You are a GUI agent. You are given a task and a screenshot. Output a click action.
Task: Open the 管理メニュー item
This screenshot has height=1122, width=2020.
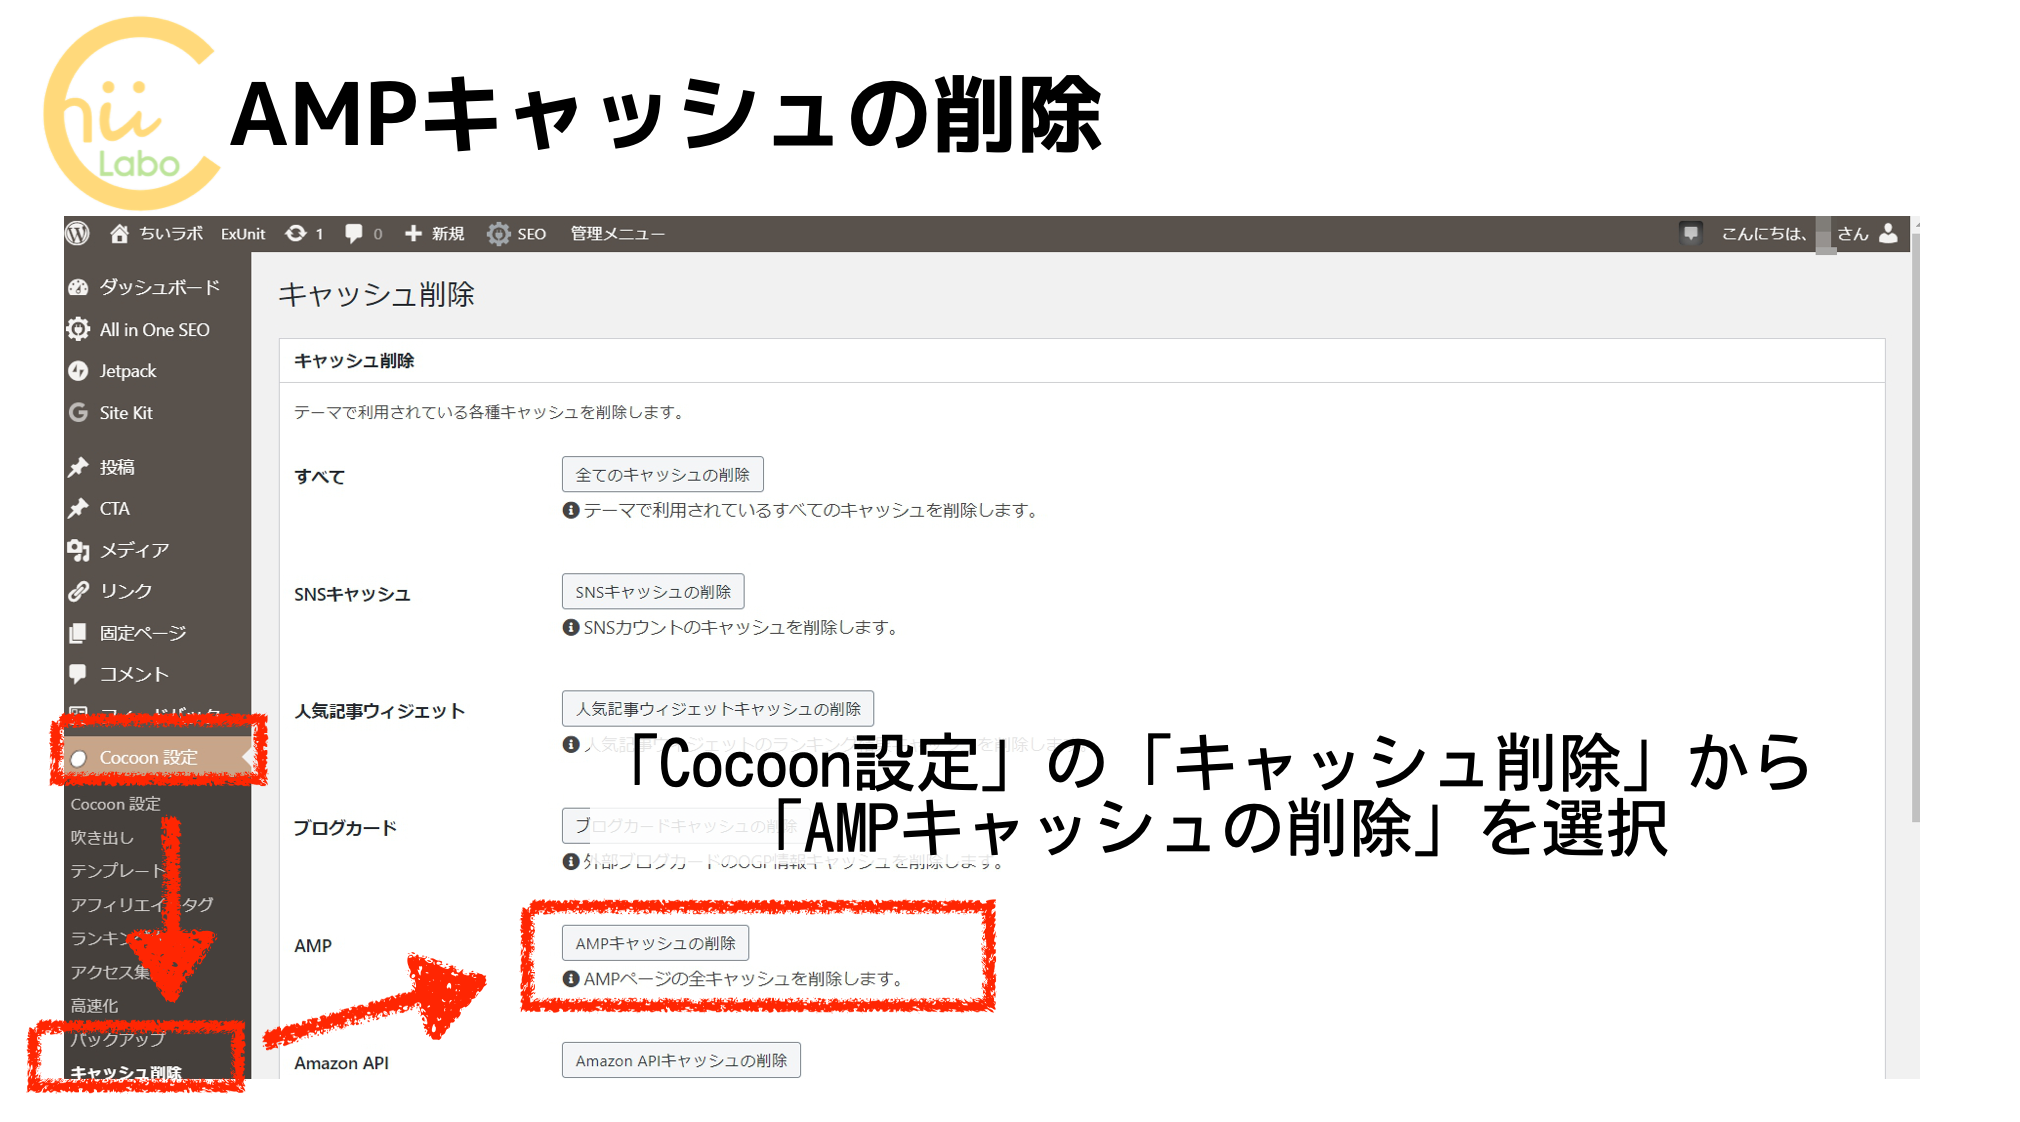point(616,233)
